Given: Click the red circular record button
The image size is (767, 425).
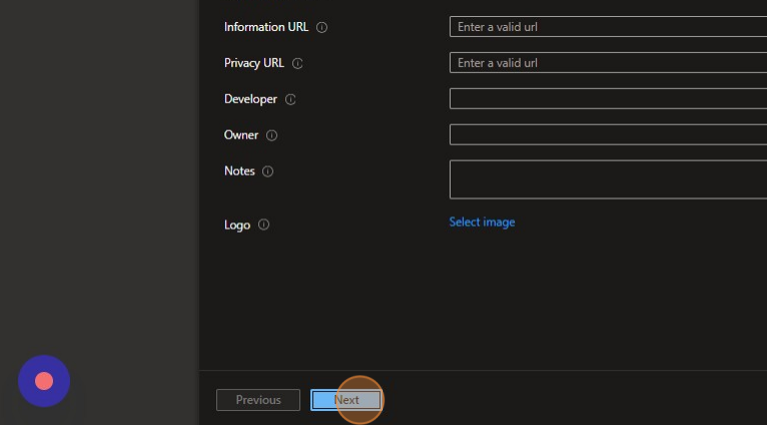Looking at the screenshot, I should 44,381.
